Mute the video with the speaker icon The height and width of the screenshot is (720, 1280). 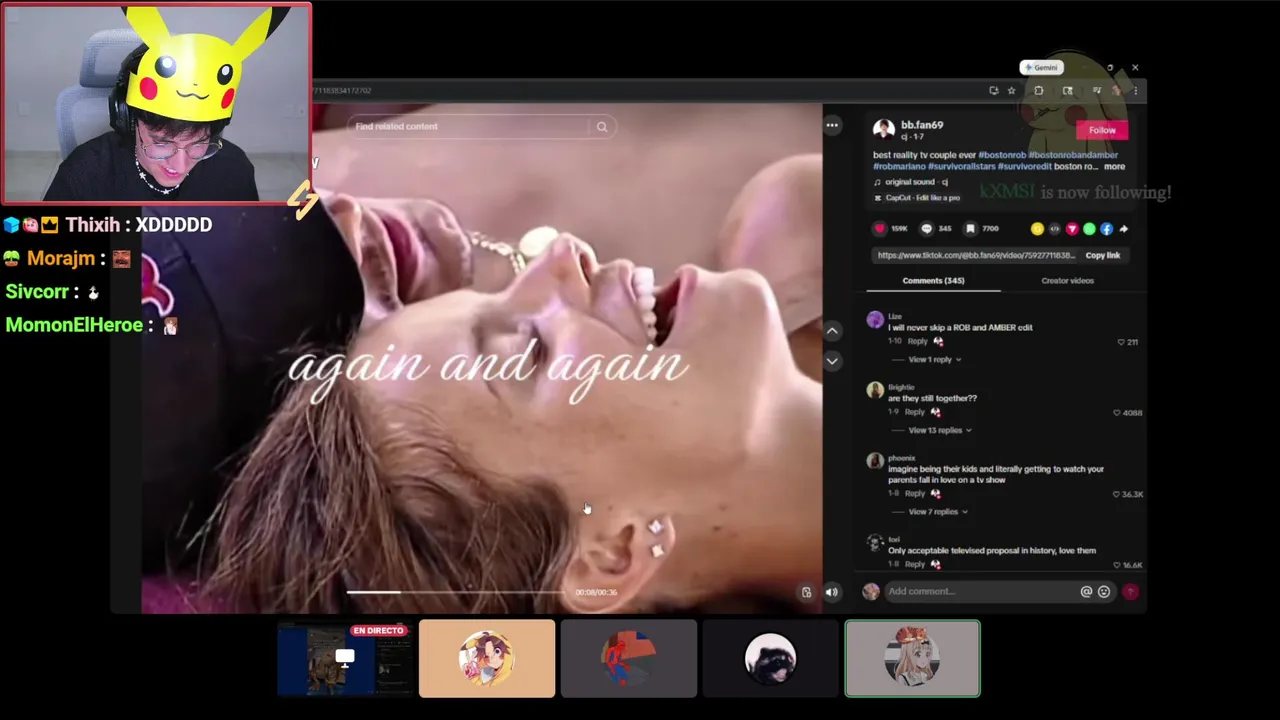click(x=831, y=592)
